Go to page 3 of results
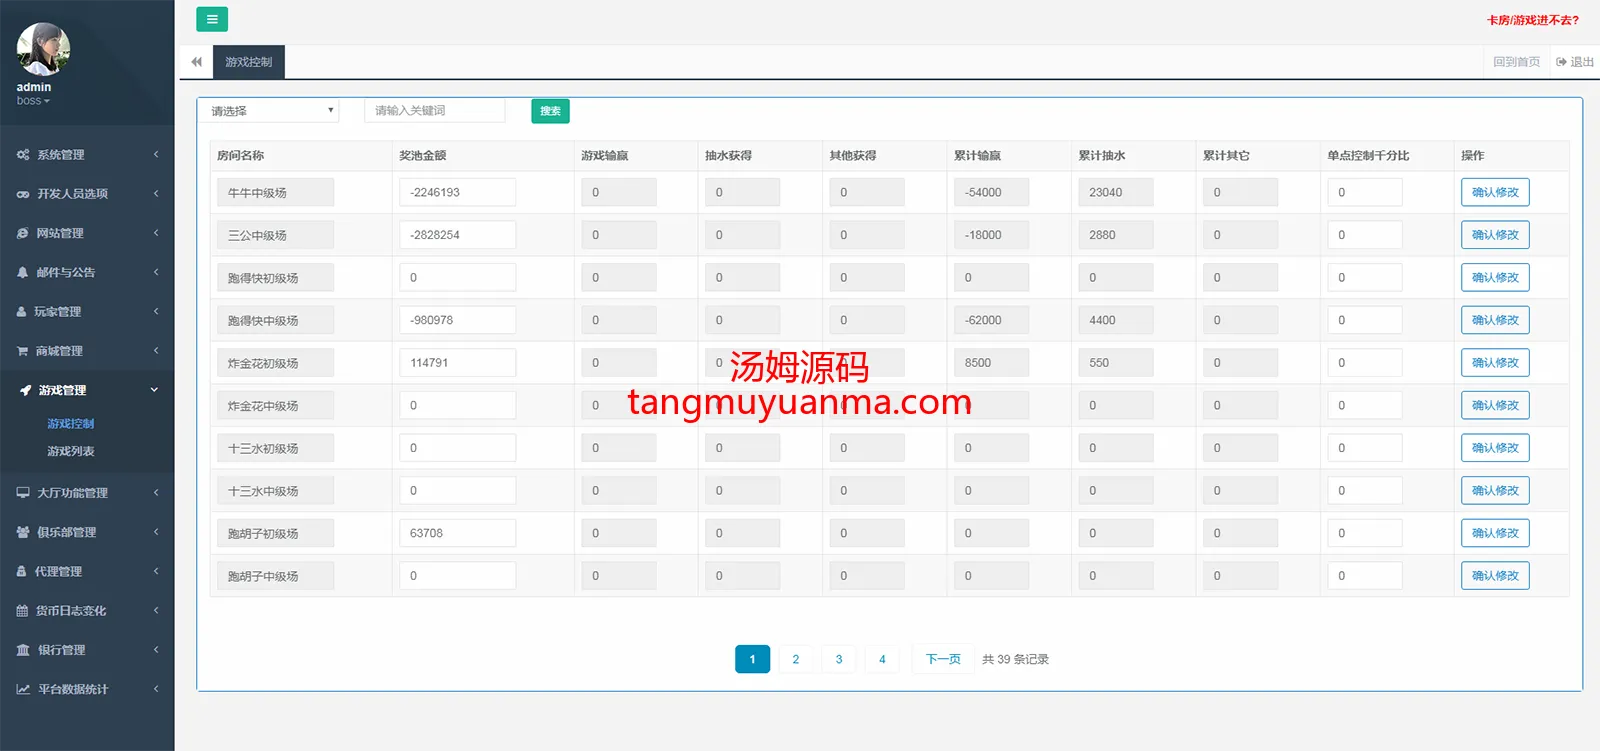This screenshot has width=1600, height=751. [x=838, y=659]
